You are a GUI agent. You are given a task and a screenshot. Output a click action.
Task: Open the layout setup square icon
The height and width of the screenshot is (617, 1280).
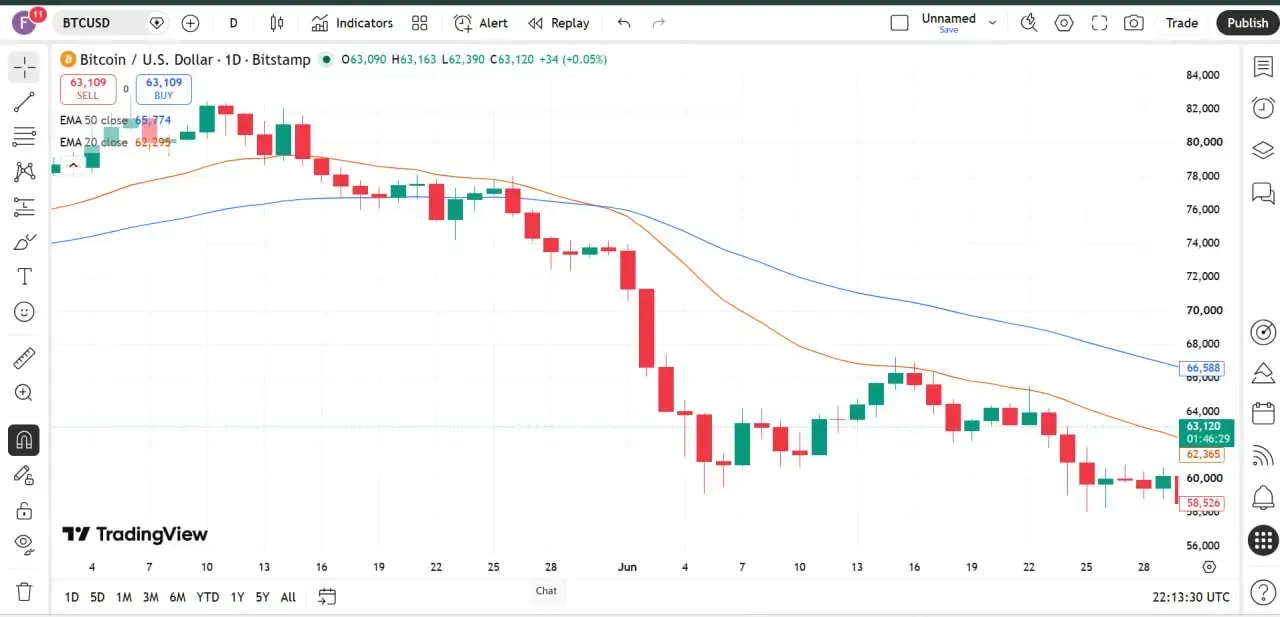pyautogui.click(x=899, y=22)
